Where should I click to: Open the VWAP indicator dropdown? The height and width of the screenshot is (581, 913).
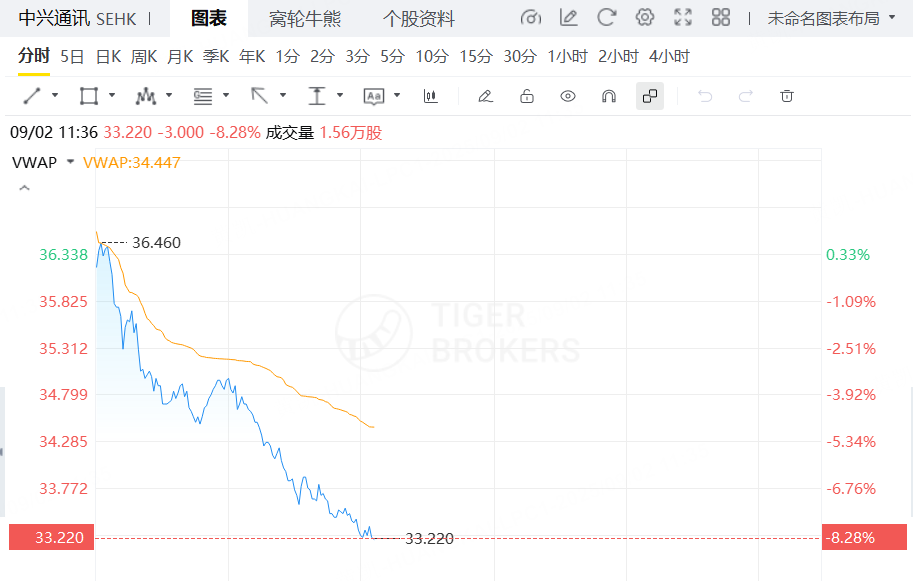pyautogui.click(x=69, y=161)
